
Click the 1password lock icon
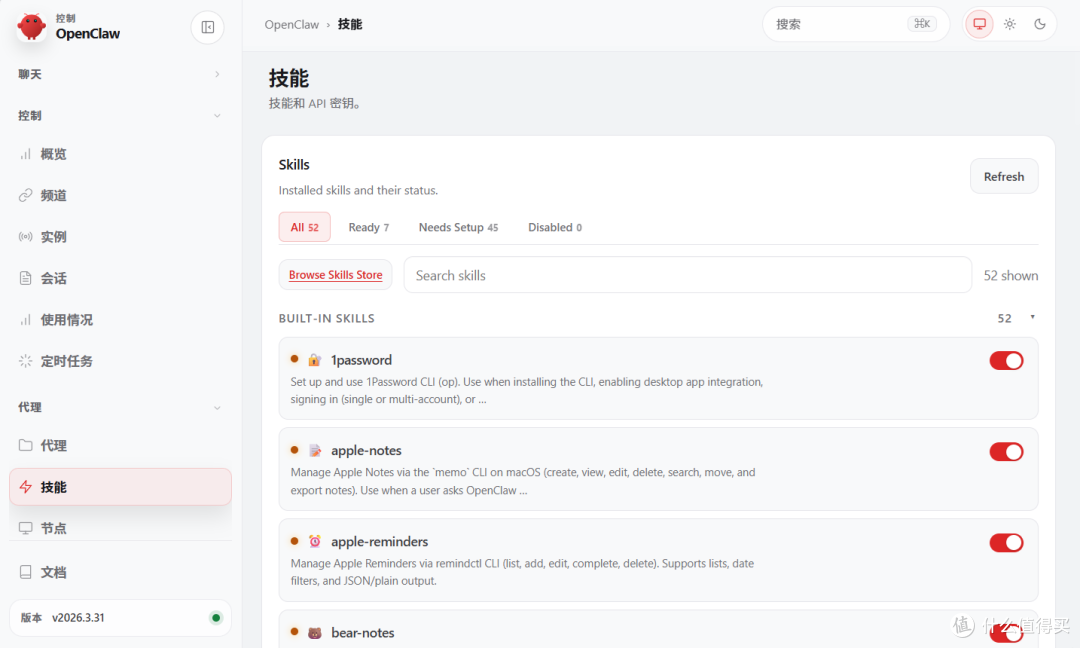click(x=314, y=359)
